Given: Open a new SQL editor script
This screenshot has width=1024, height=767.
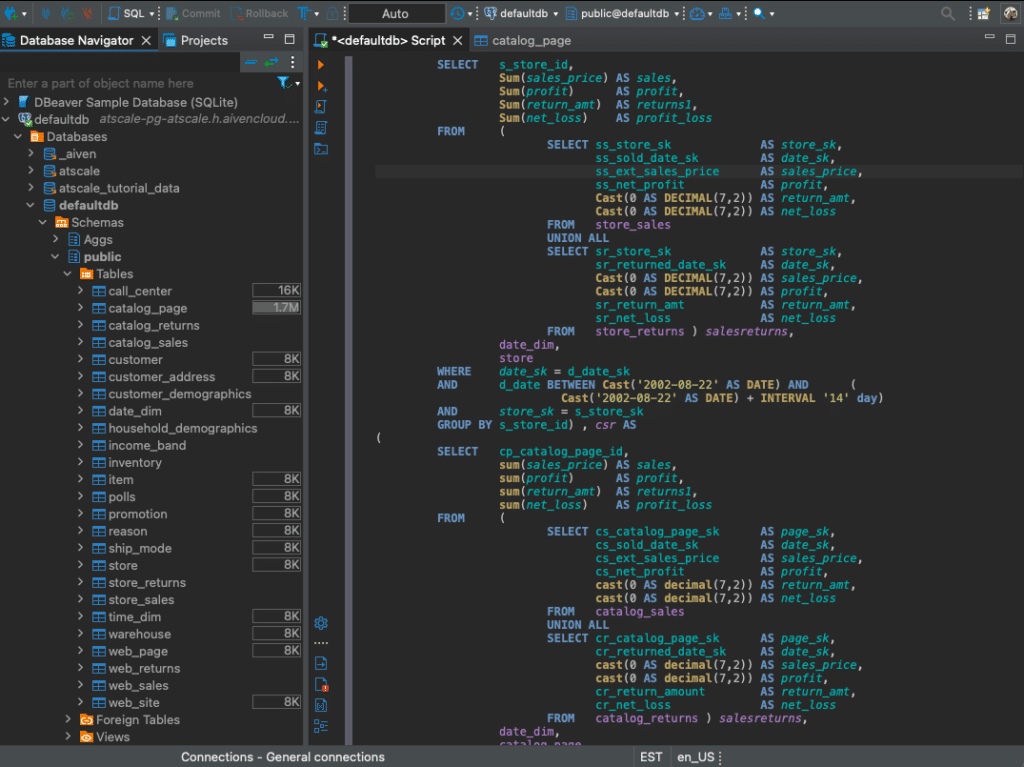Looking at the screenshot, I should point(127,13).
